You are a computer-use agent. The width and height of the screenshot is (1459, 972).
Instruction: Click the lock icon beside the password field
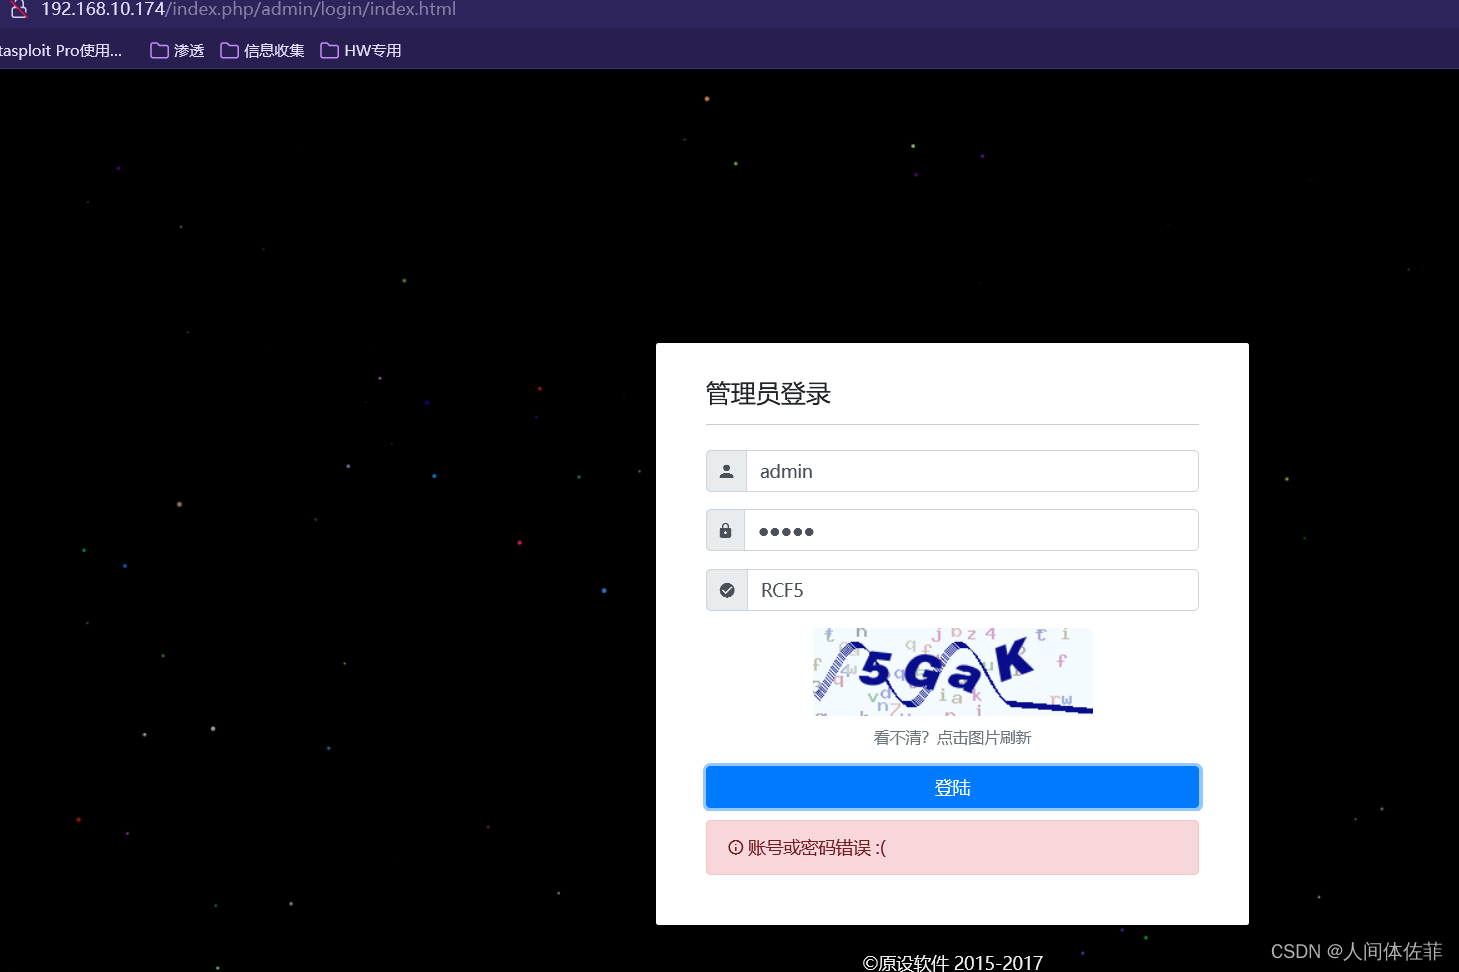(726, 531)
